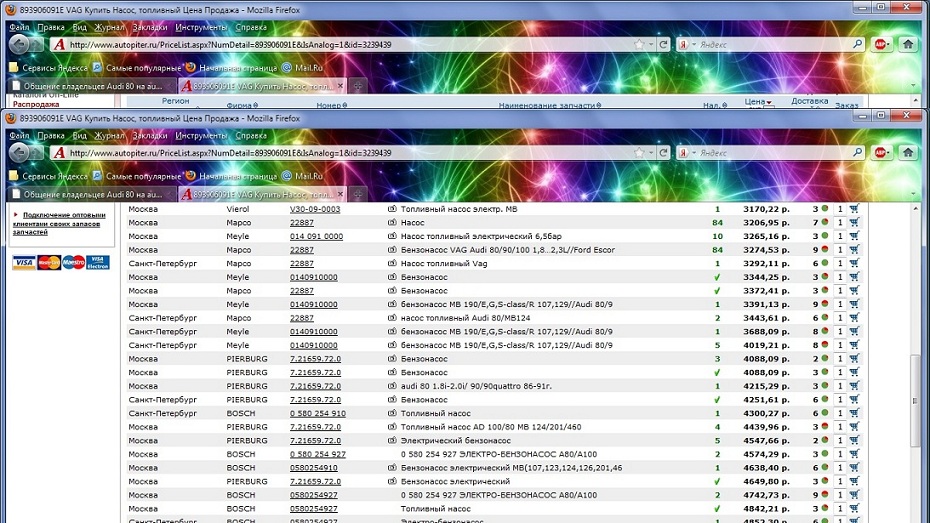Click cart icon in the 4215,29 р. PIERBURG row
The image size is (930, 523).
click(x=854, y=386)
